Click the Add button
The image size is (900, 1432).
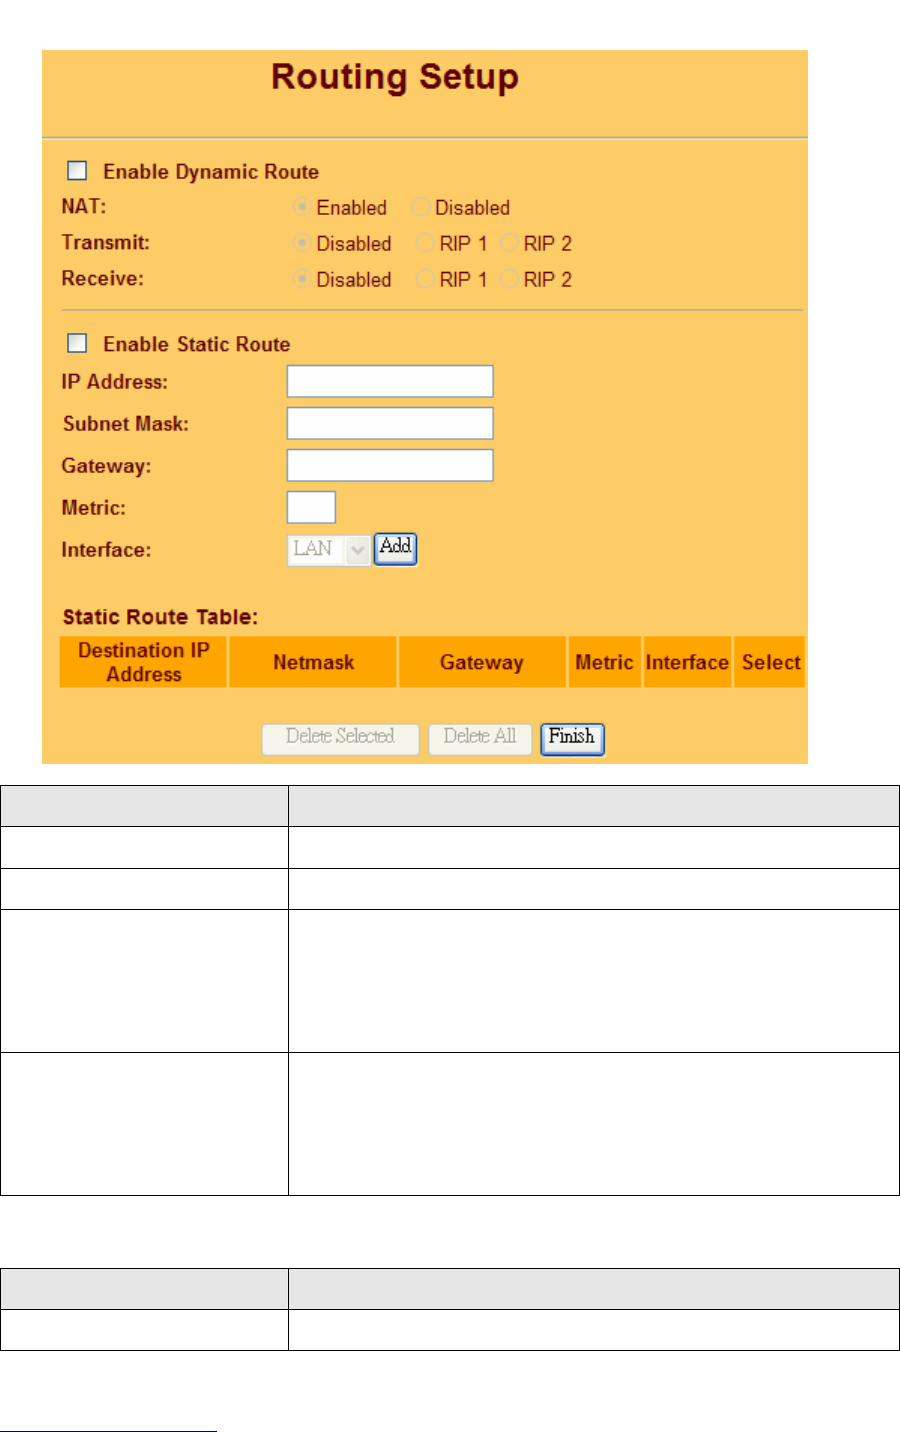[395, 548]
